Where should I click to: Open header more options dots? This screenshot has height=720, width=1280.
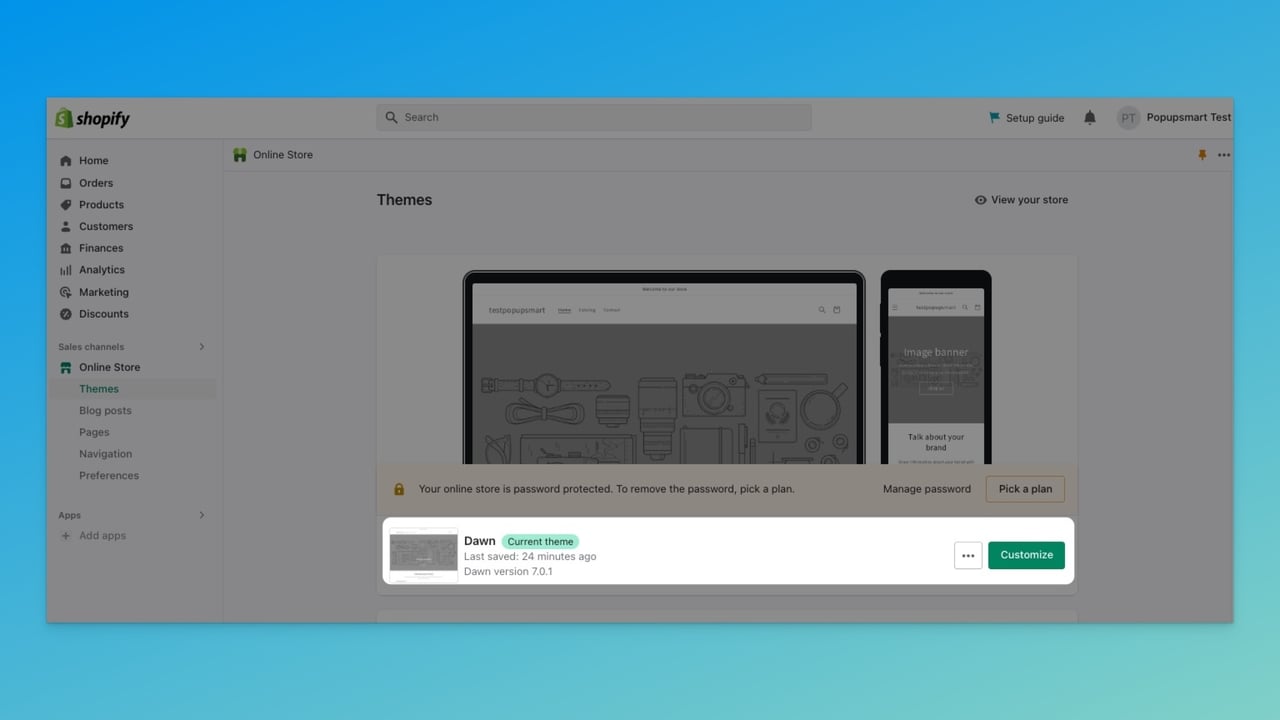click(1224, 155)
